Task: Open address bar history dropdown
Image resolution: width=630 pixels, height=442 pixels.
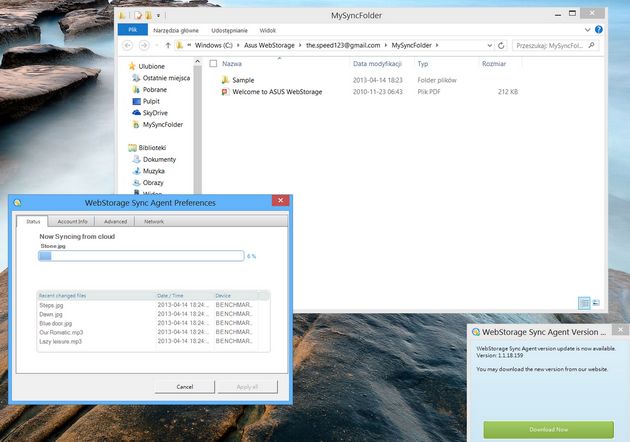Action: tap(489, 45)
